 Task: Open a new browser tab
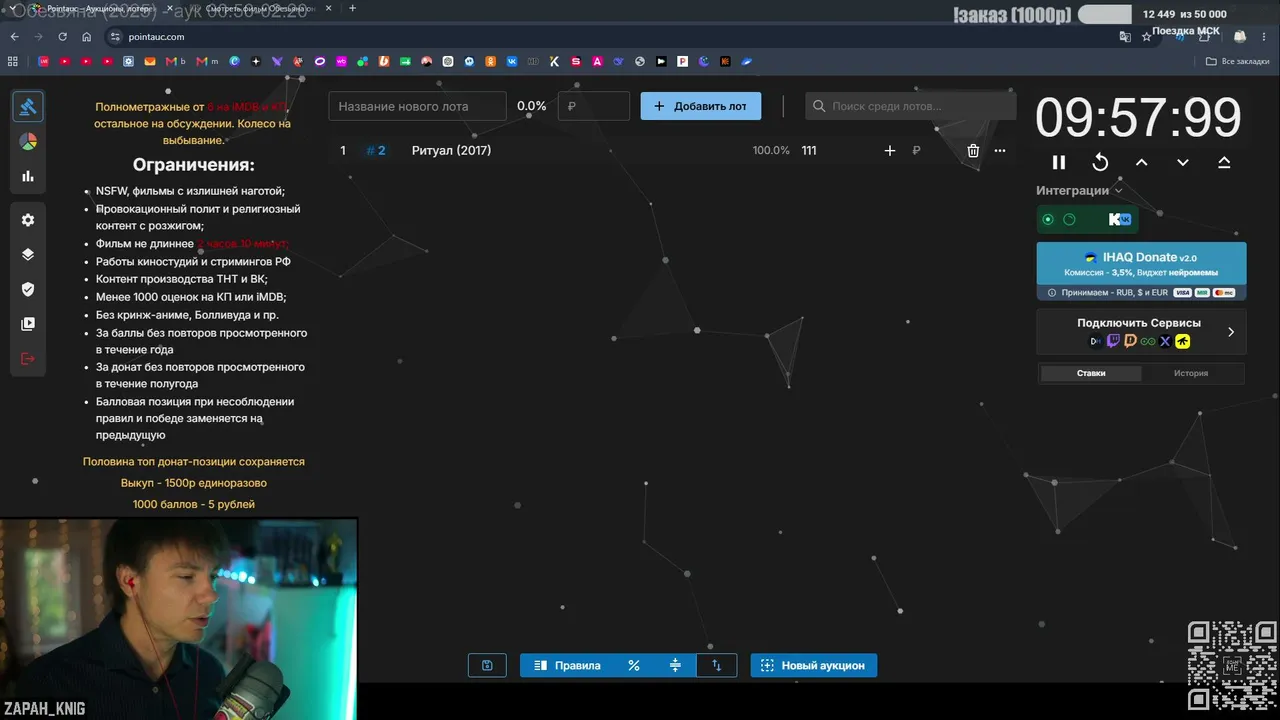352,9
